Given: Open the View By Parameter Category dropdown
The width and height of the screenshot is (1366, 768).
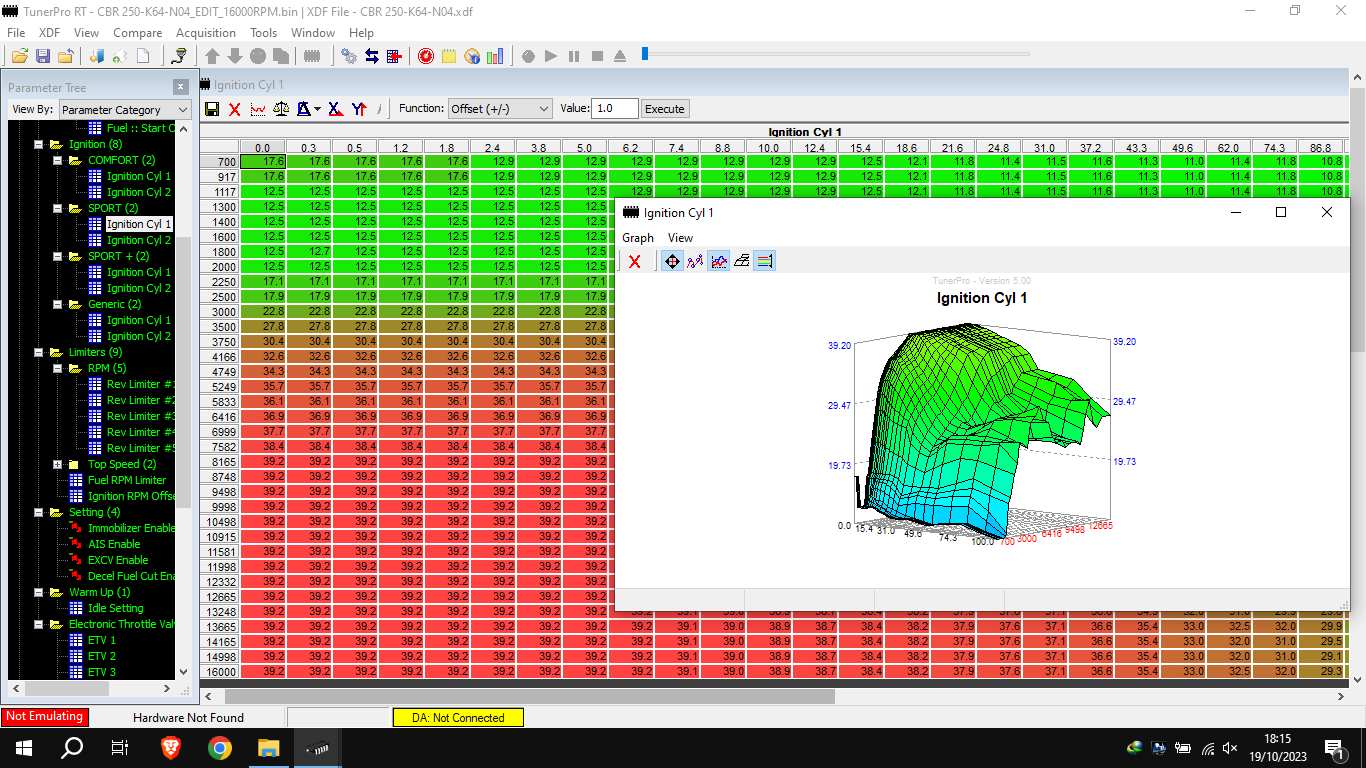Looking at the screenshot, I should (x=125, y=109).
